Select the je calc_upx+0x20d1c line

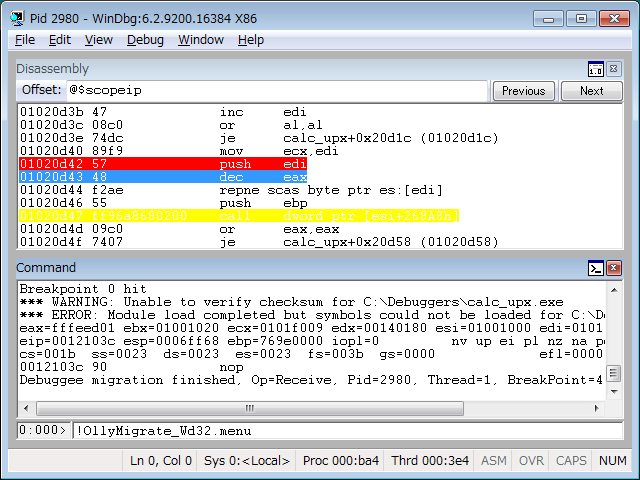click(x=259, y=138)
